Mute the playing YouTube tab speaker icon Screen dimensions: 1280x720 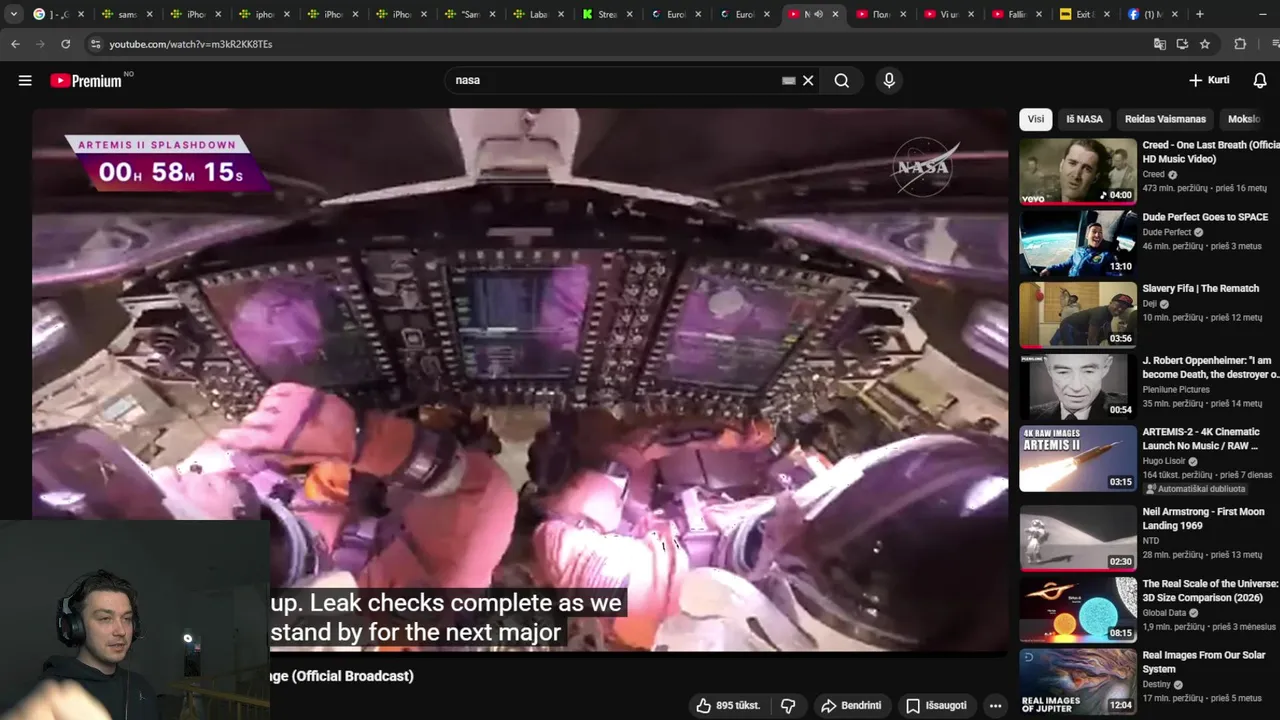point(819,14)
